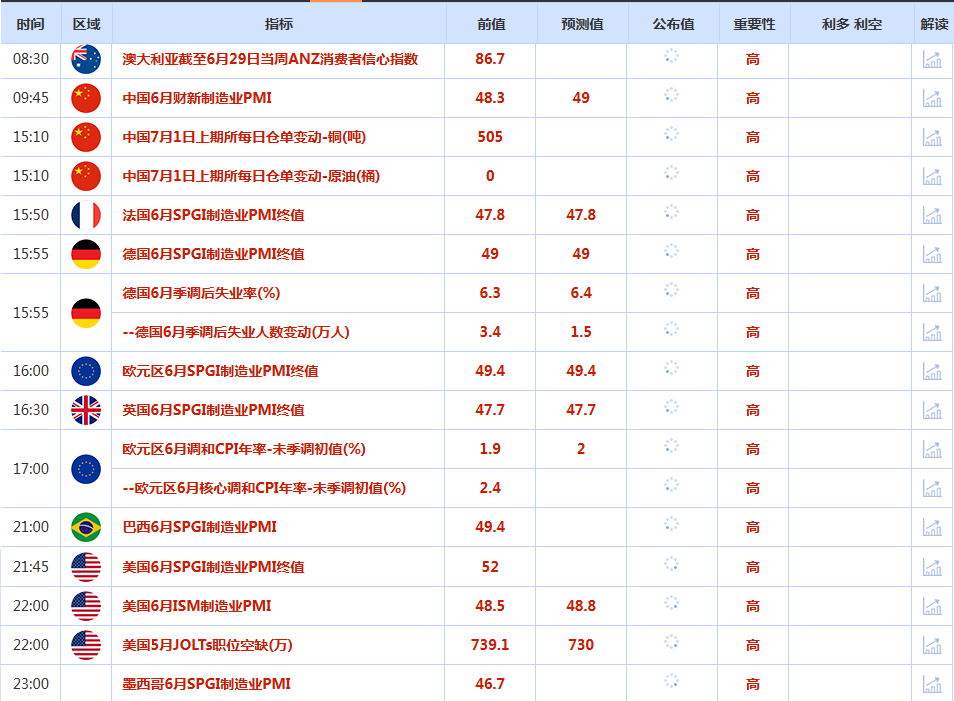Open chart icon for 中国6月财新制造业PMI row

(932, 98)
